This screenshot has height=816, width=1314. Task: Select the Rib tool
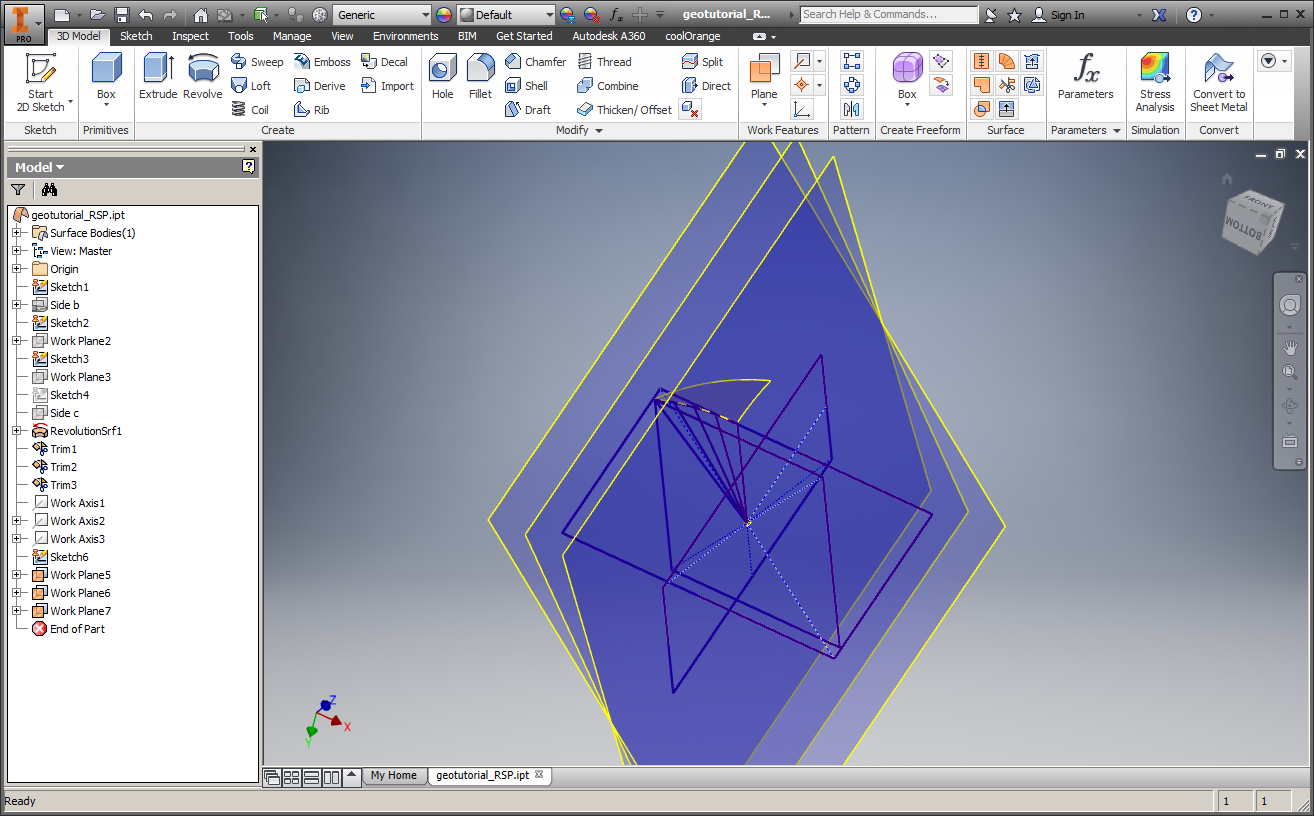[311, 110]
